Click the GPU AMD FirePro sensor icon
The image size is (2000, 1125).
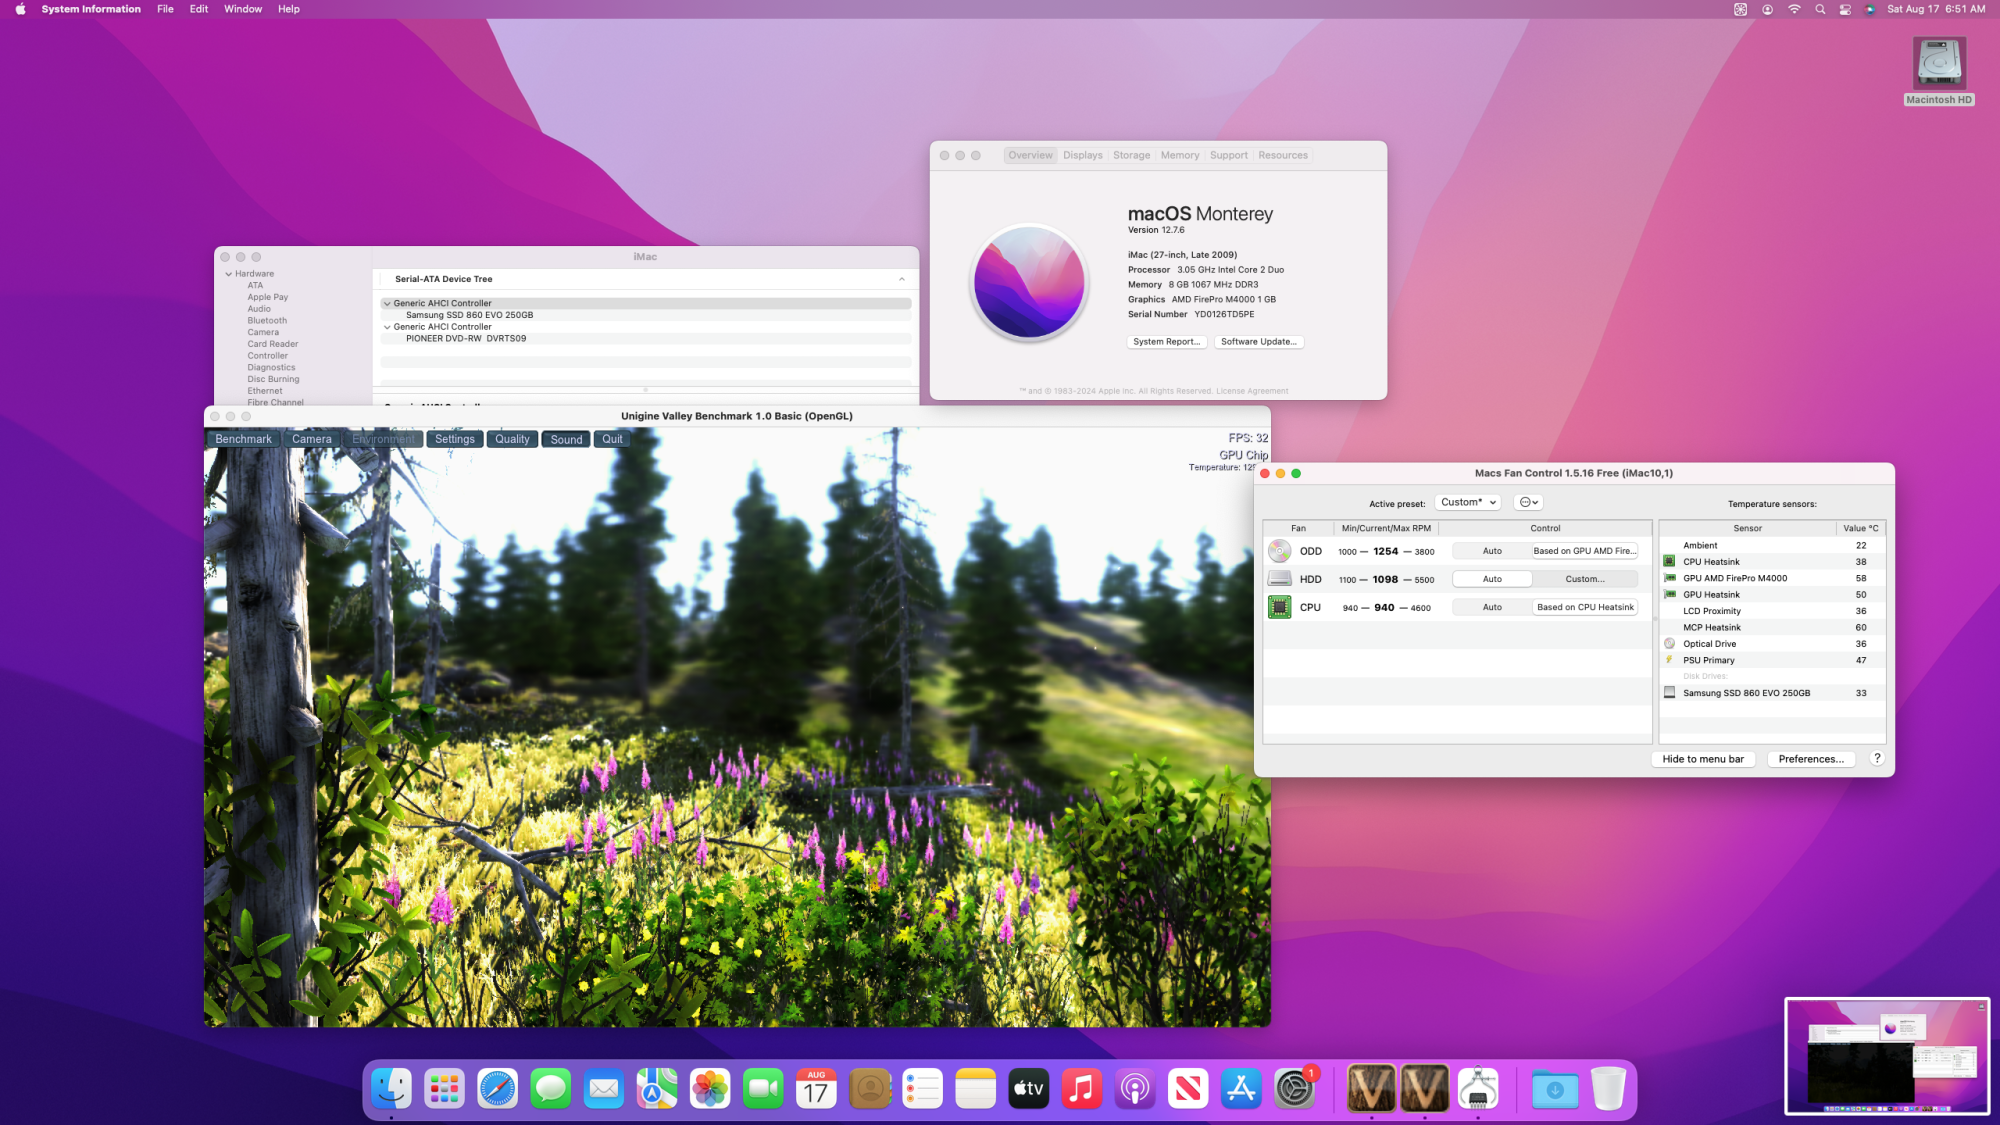(1669, 578)
